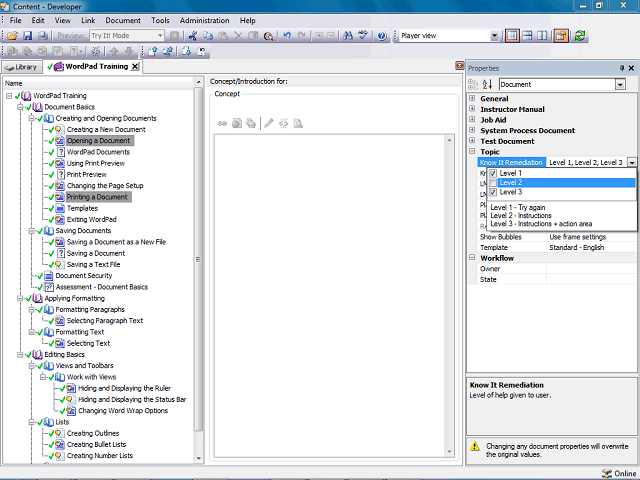Open the Document dropdown in Properties

pyautogui.click(x=620, y=84)
